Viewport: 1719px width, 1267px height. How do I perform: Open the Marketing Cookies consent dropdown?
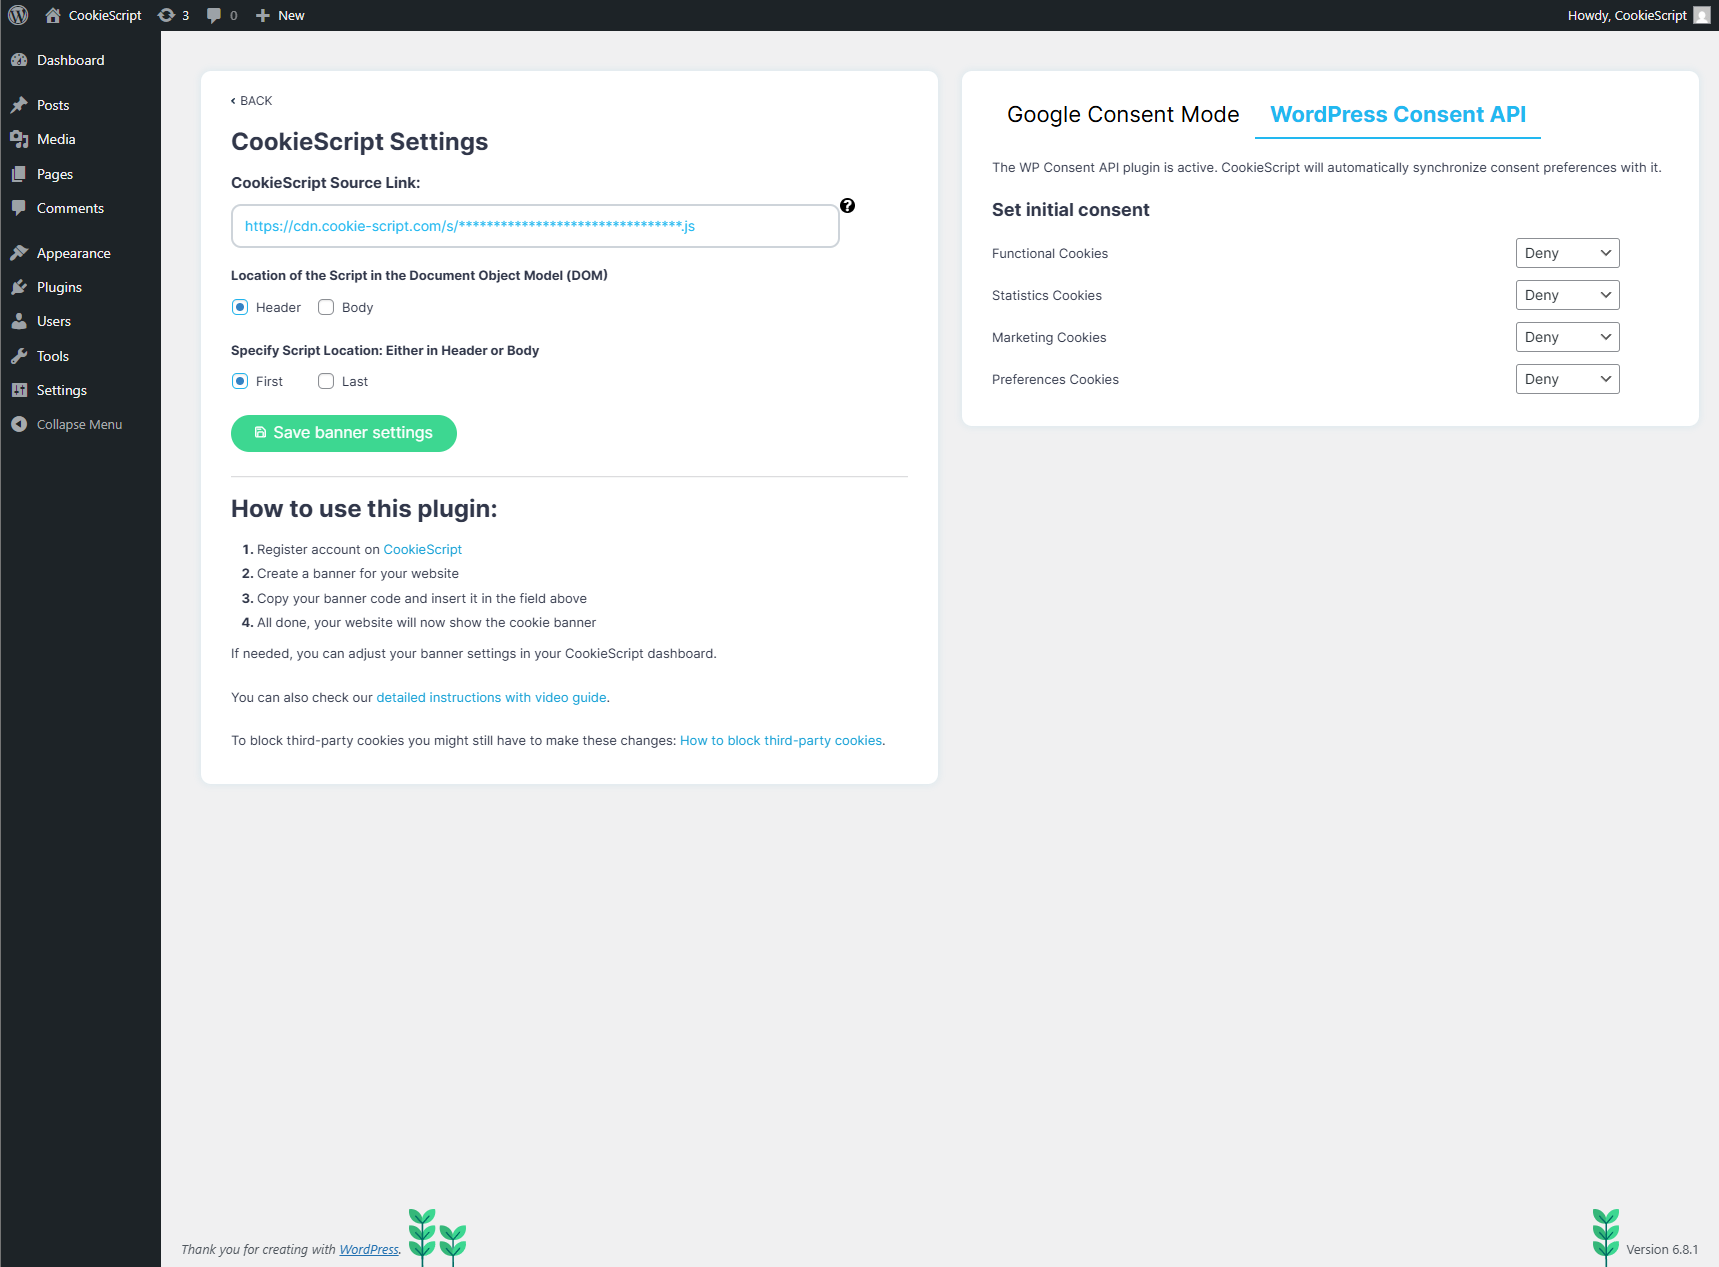pyautogui.click(x=1567, y=337)
